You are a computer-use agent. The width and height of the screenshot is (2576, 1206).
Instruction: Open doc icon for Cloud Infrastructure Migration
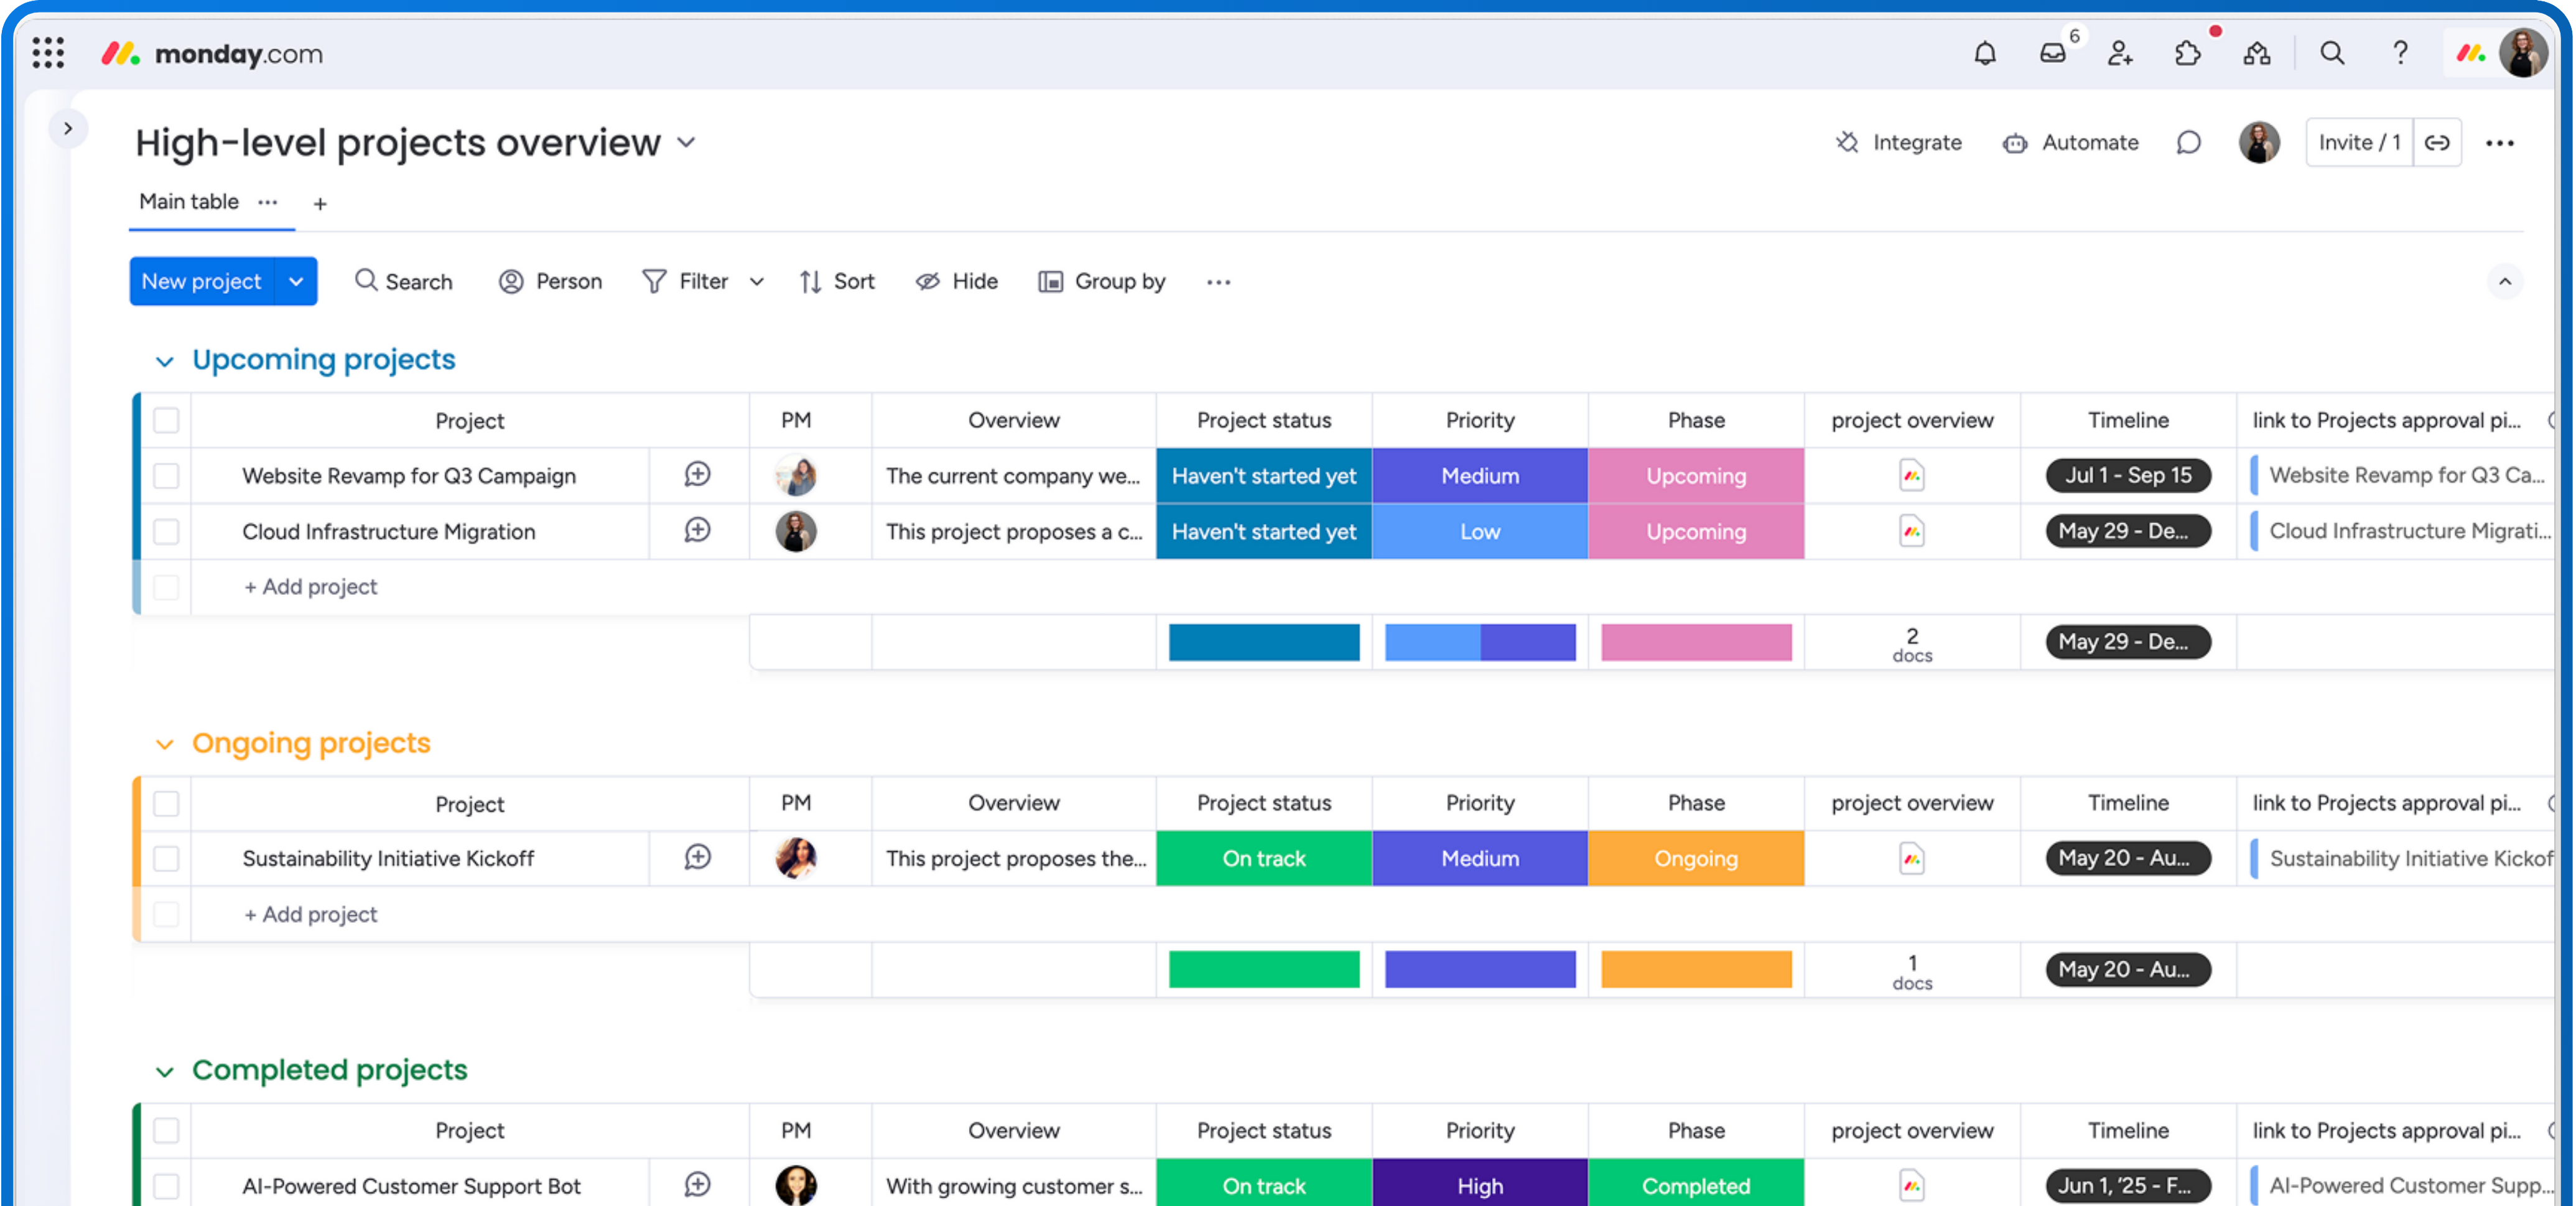[1911, 531]
